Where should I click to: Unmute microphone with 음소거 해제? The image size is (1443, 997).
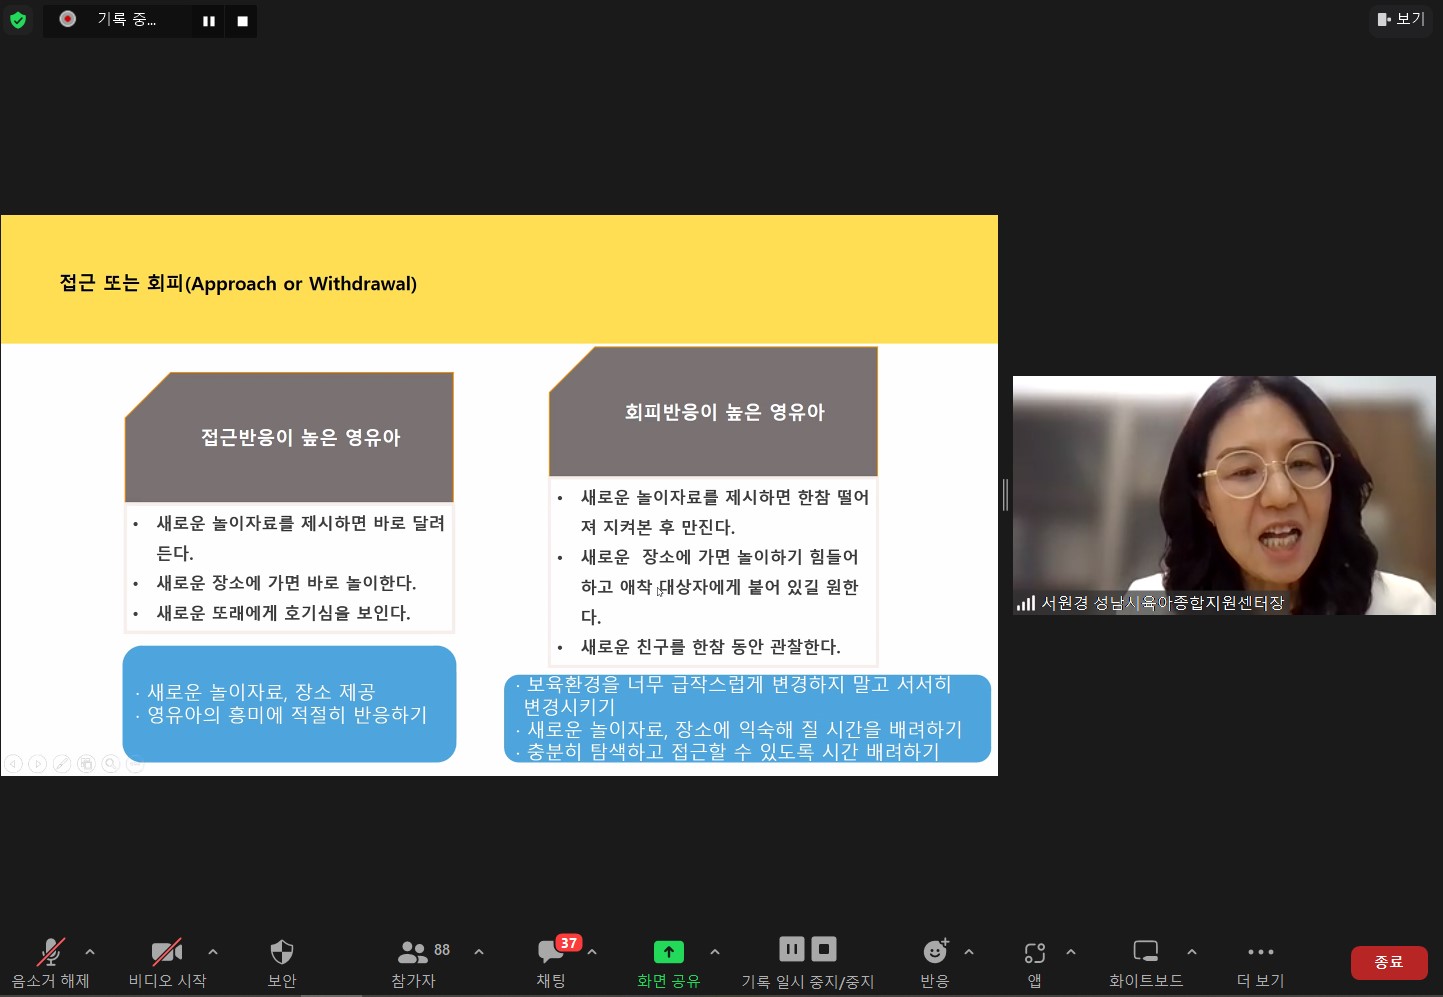(x=50, y=963)
